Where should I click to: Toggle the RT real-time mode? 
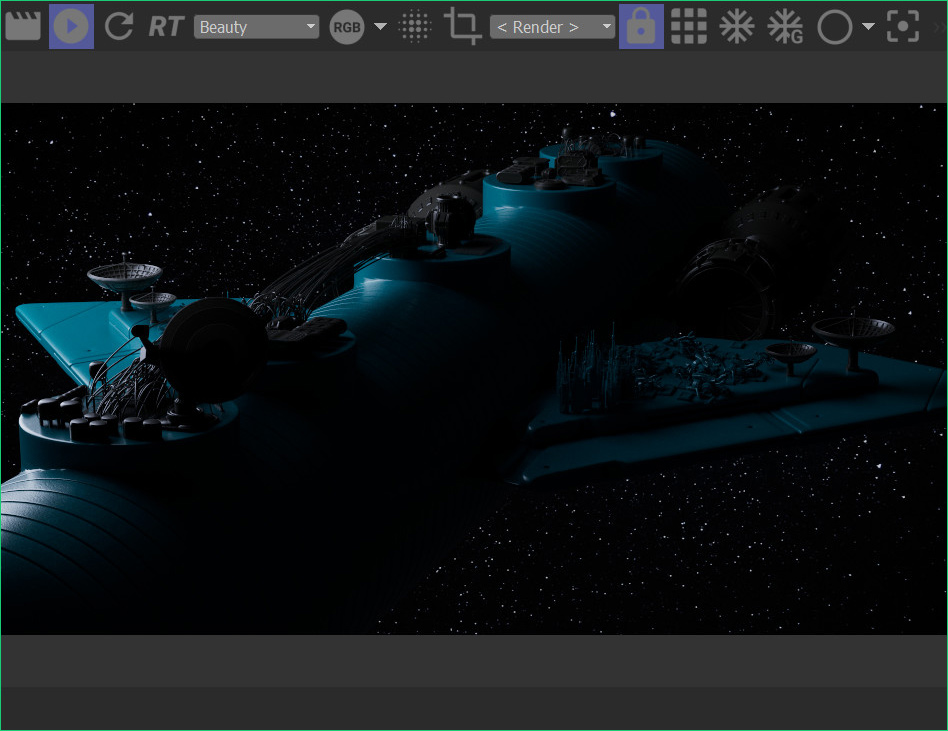click(166, 27)
